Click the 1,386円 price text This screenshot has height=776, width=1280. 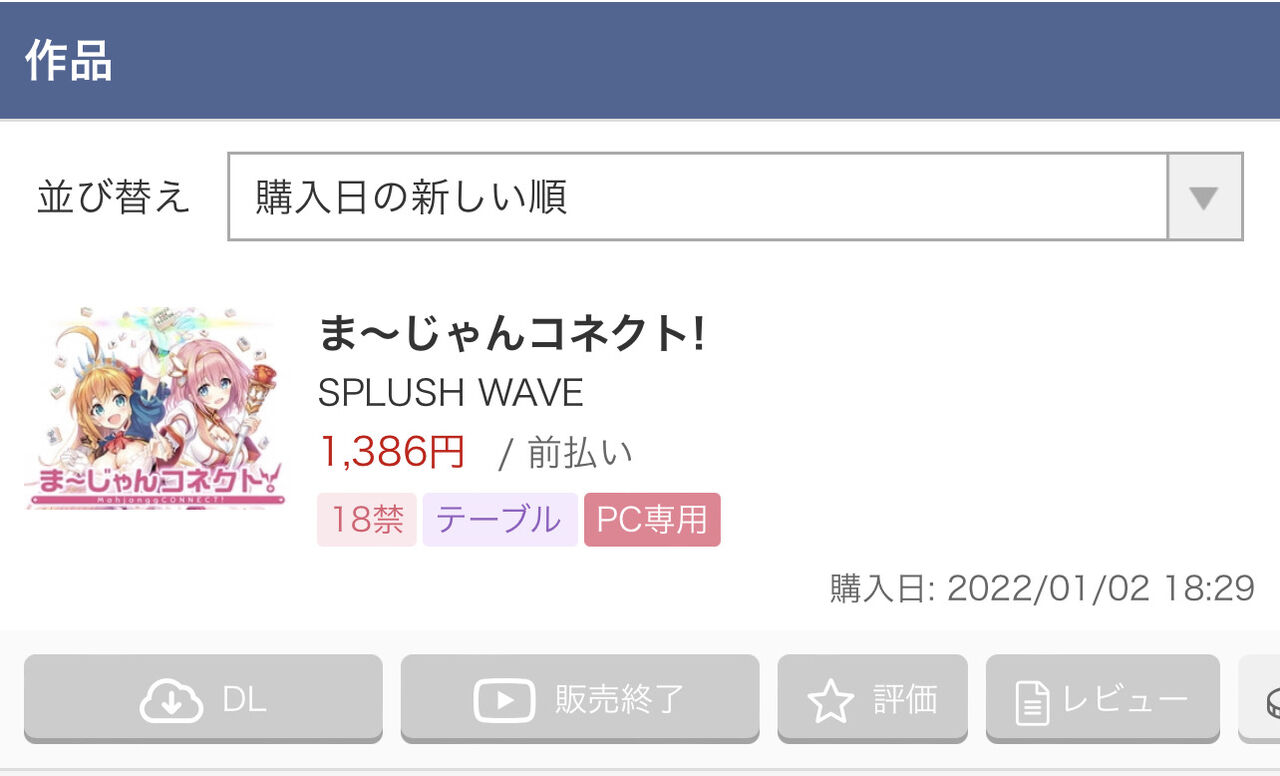[x=392, y=452]
